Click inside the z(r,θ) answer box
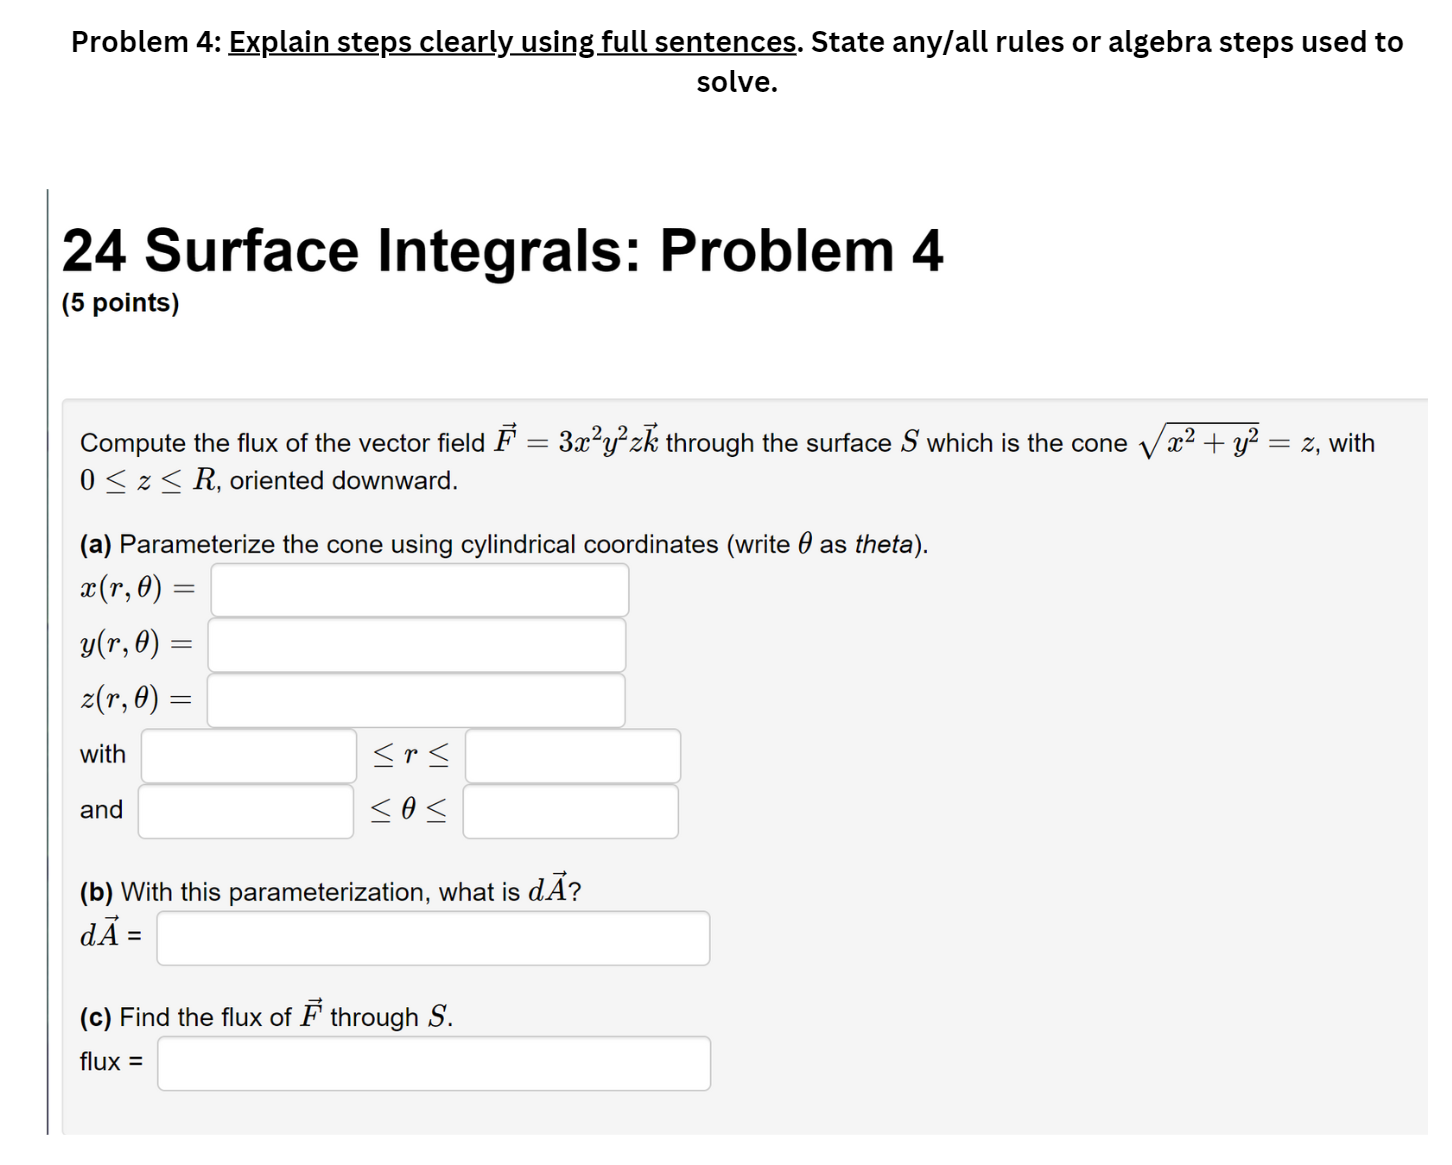Image resolution: width=1452 pixels, height=1165 pixels. pos(415,700)
